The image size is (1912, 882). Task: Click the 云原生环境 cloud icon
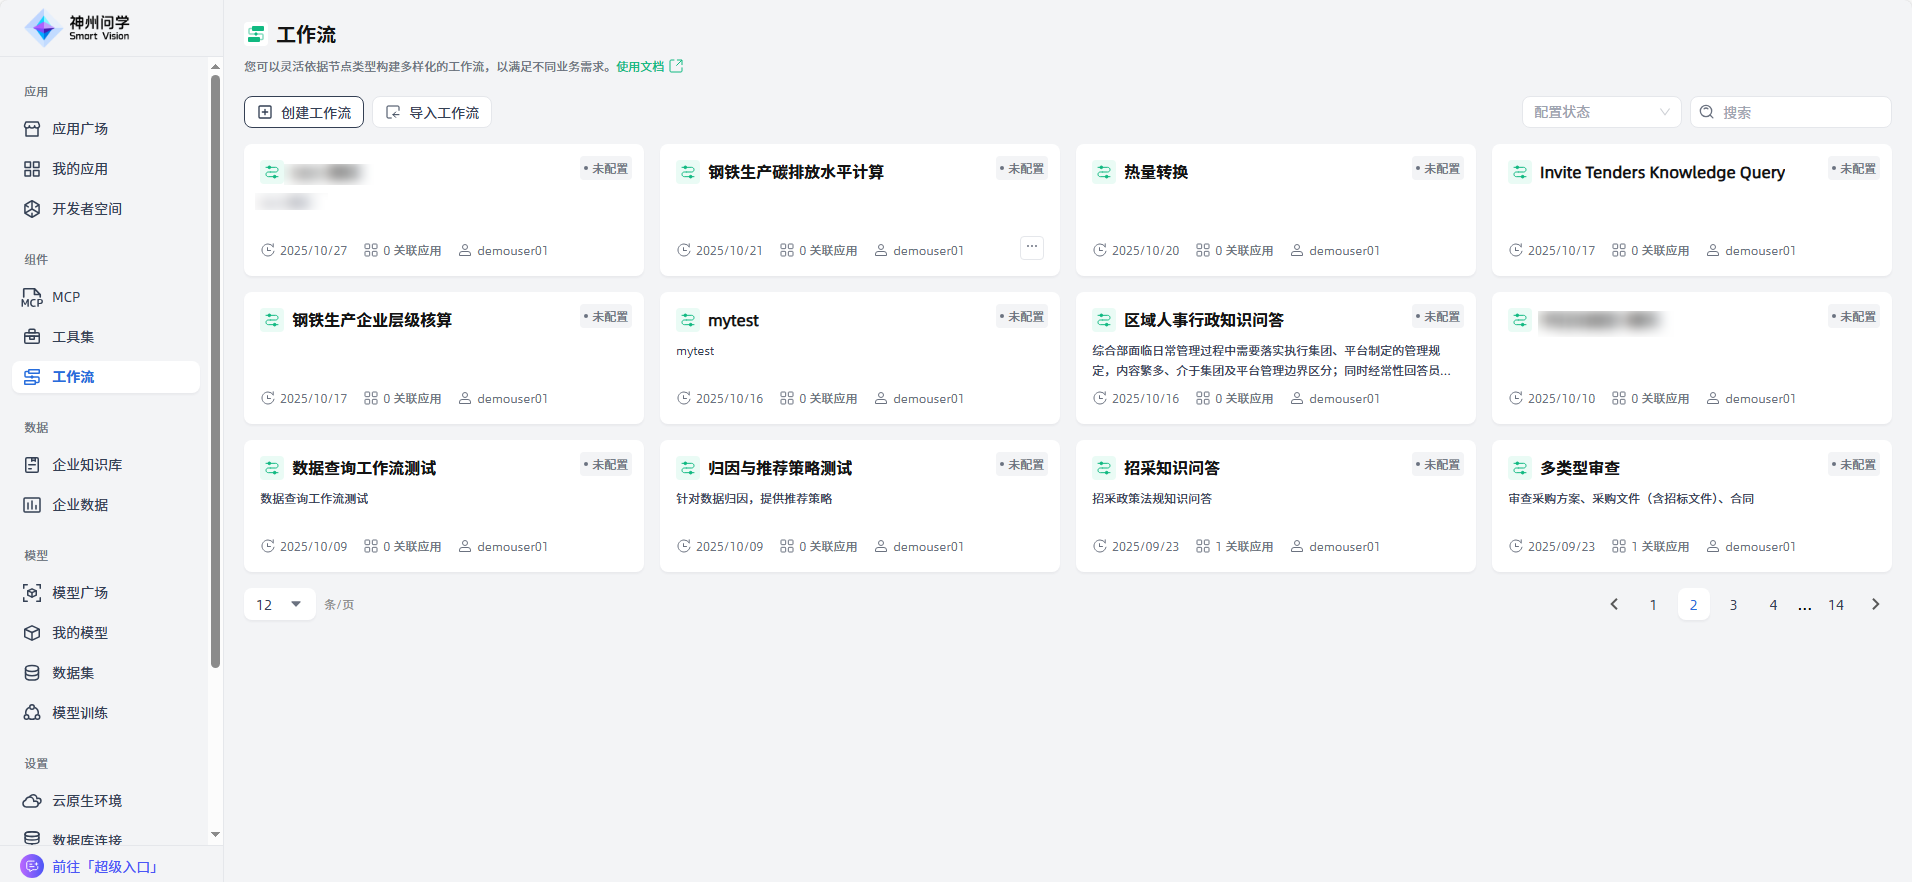click(x=32, y=801)
